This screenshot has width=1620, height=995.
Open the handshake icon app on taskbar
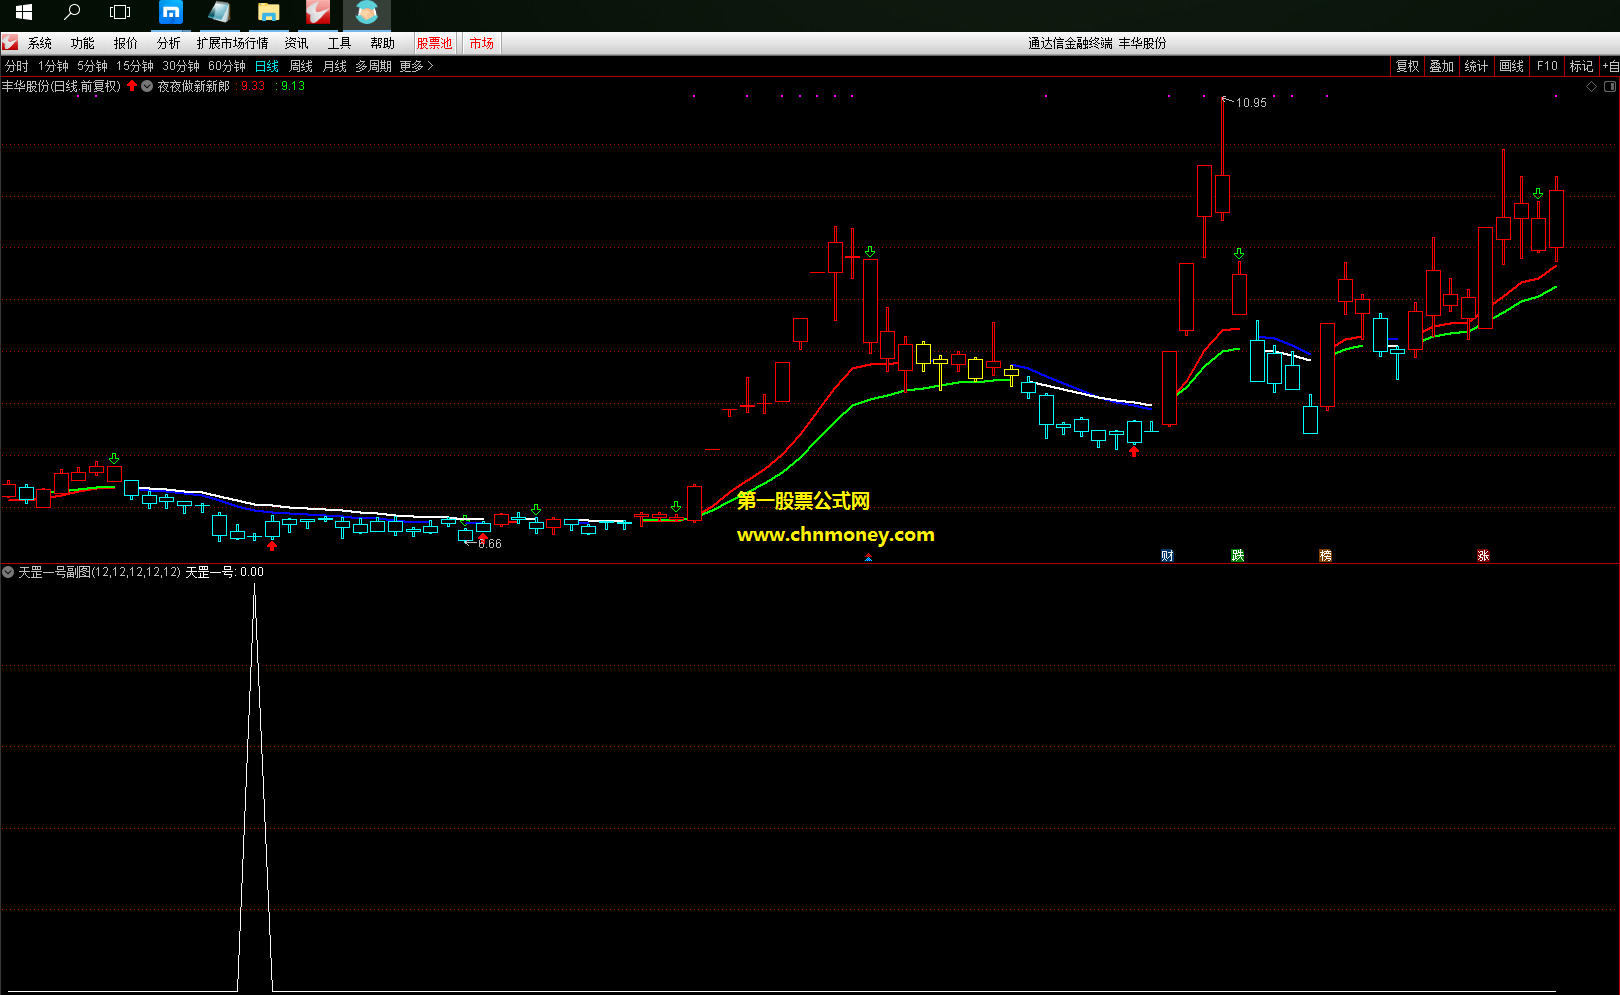pos(366,13)
